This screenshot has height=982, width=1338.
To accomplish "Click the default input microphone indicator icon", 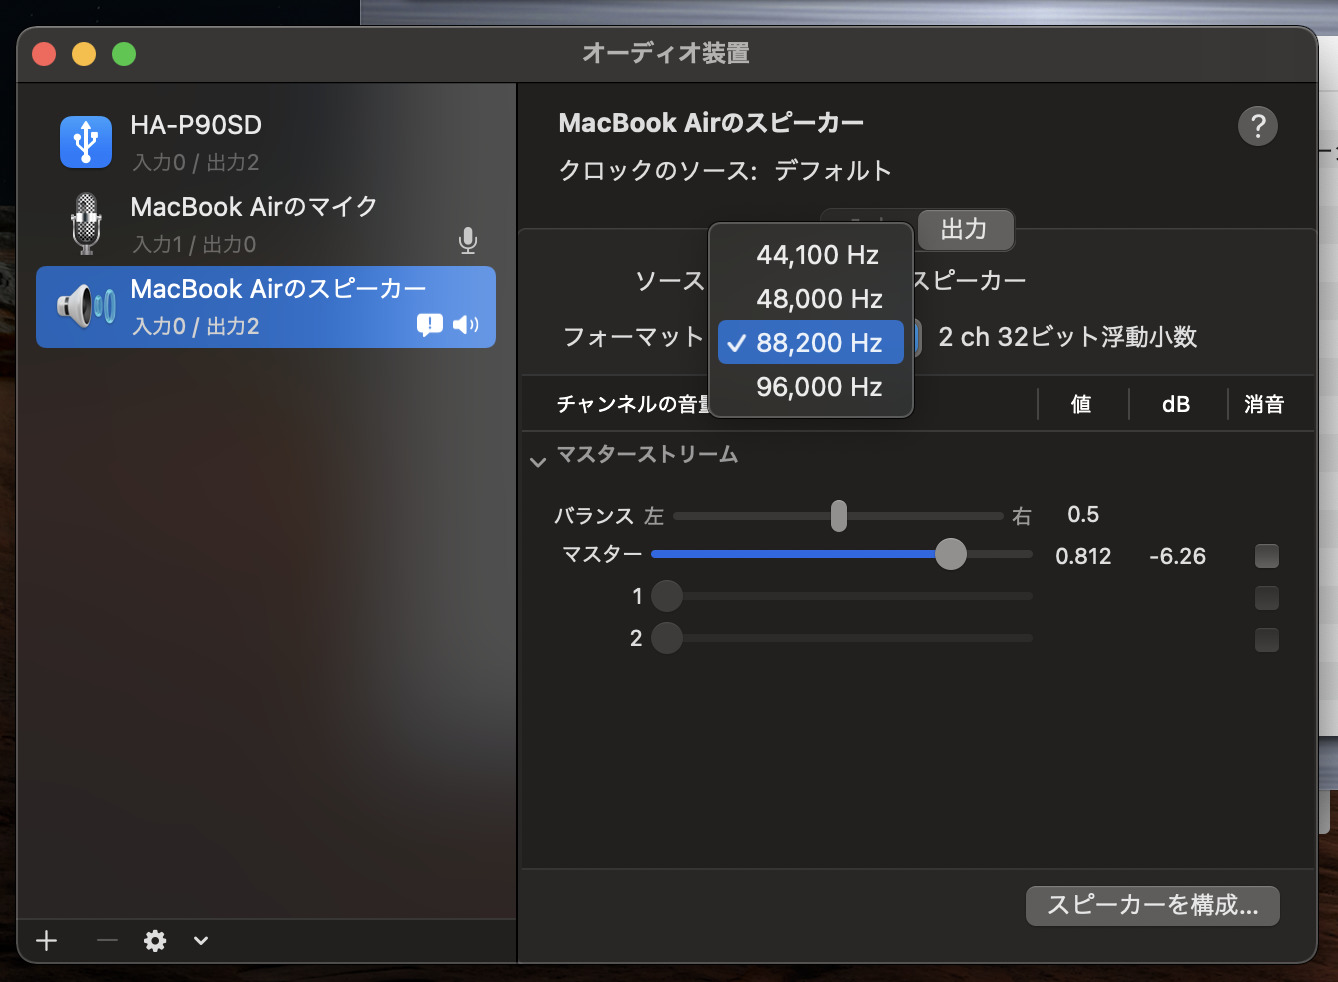I will (467, 240).
